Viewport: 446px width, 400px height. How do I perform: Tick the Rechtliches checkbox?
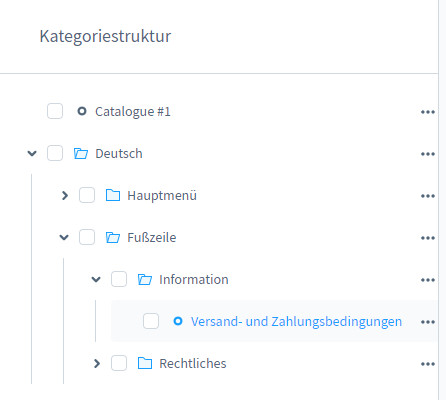tap(119, 363)
